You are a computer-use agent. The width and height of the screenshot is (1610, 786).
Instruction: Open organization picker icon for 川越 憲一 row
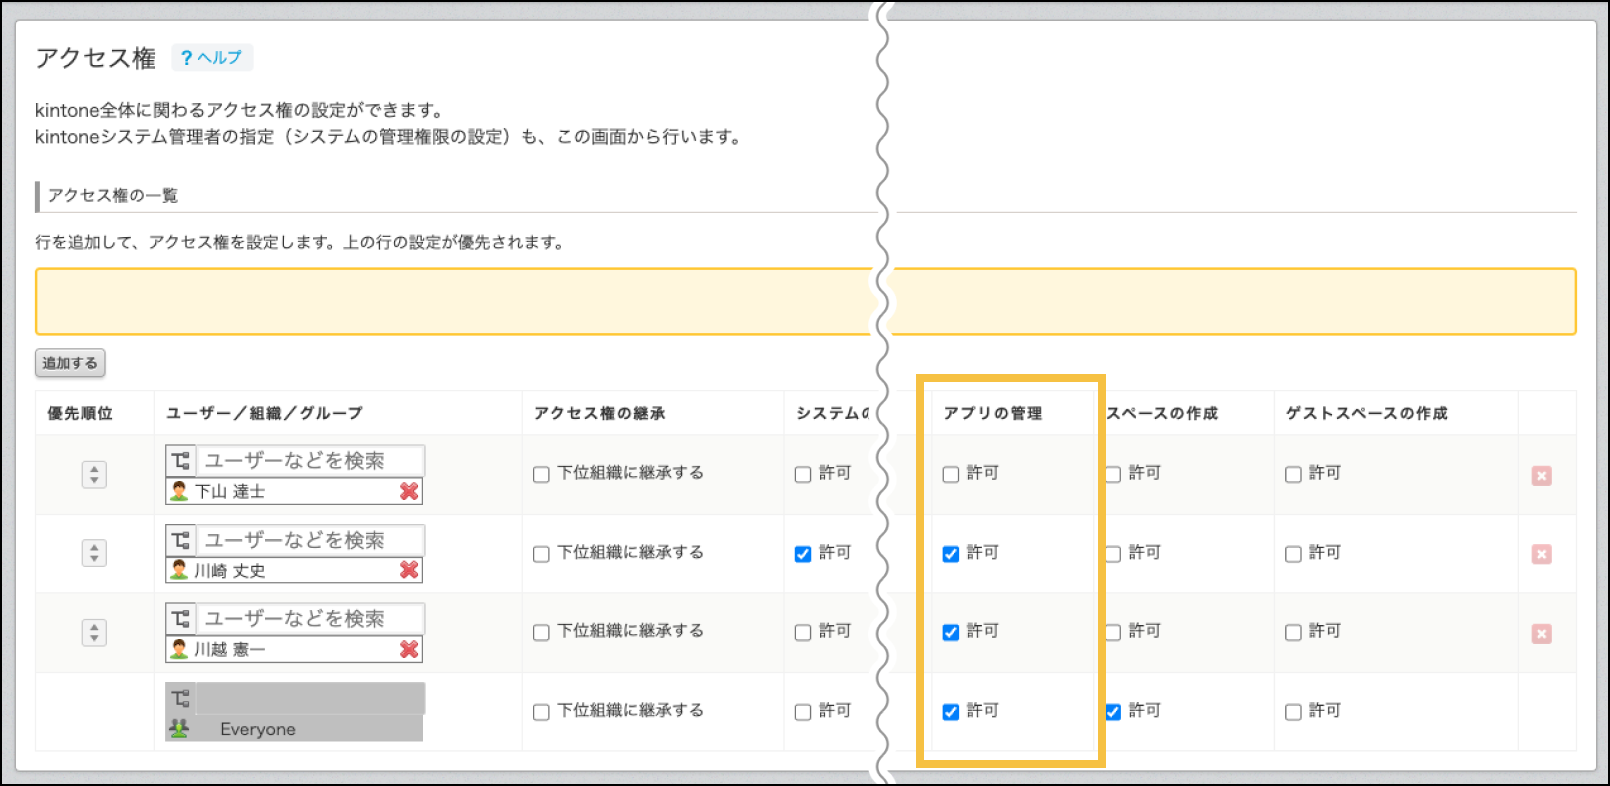coord(181,619)
